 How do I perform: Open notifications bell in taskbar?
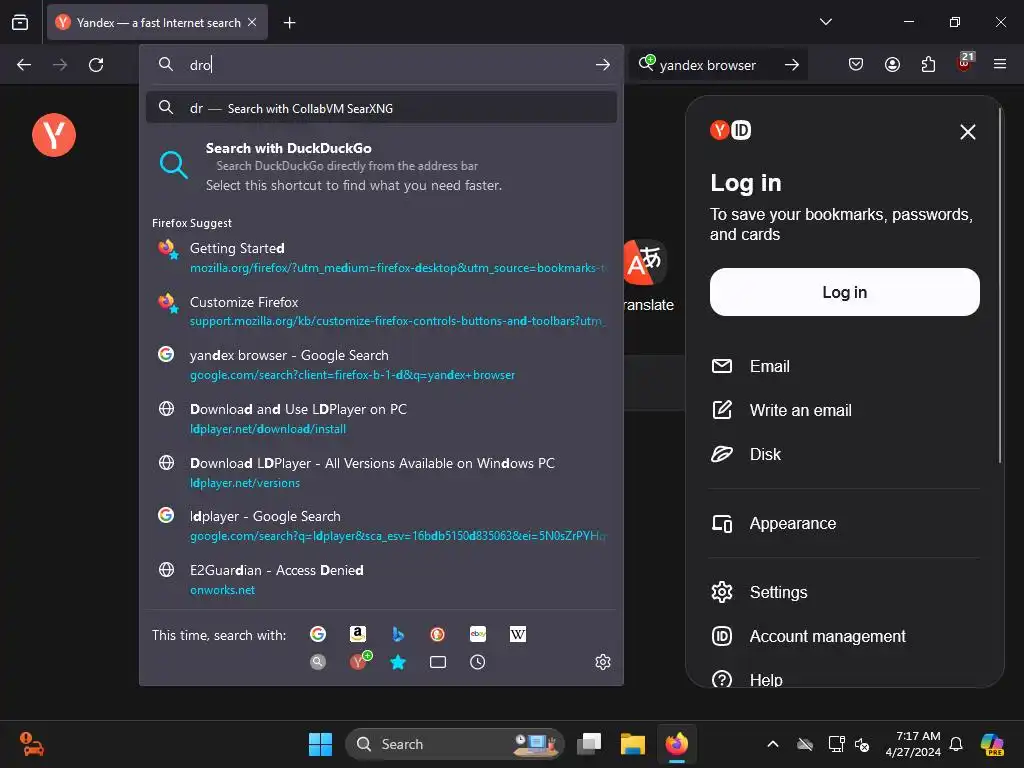(956, 744)
